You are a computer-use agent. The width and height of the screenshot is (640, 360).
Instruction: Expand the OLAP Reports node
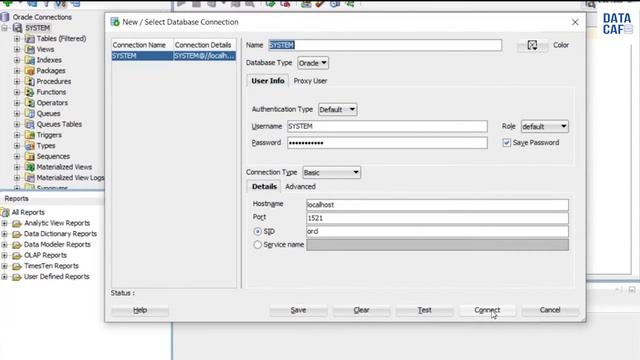tap(4, 256)
